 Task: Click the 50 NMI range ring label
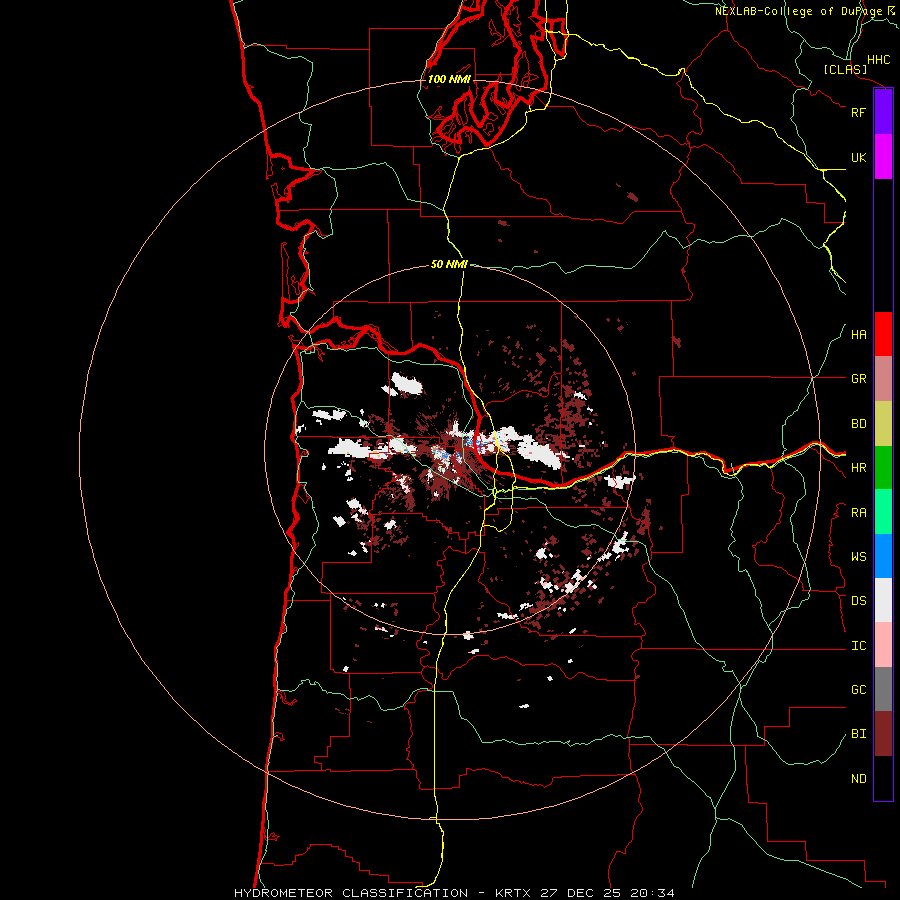(x=449, y=264)
